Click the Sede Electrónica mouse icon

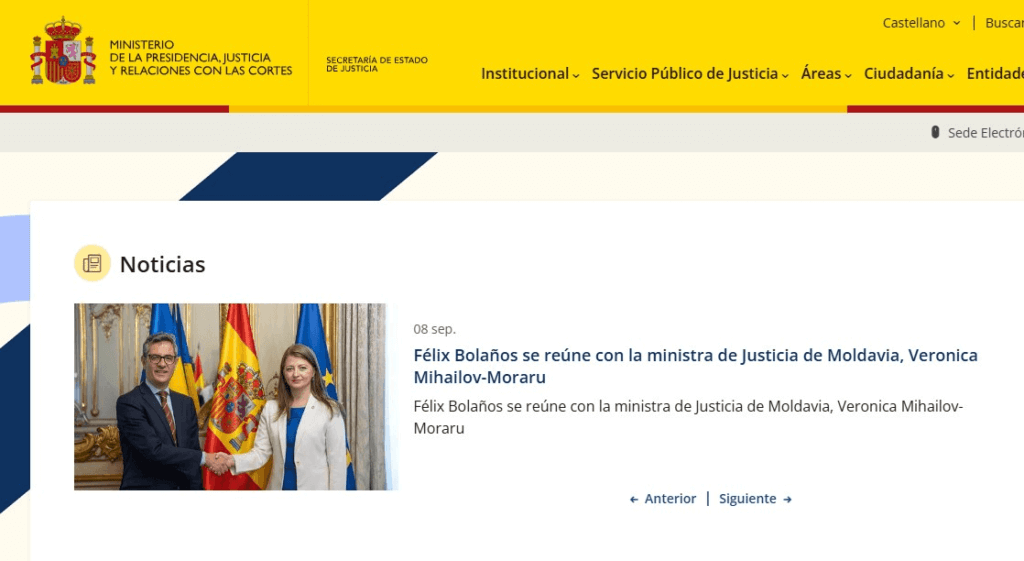pyautogui.click(x=935, y=133)
